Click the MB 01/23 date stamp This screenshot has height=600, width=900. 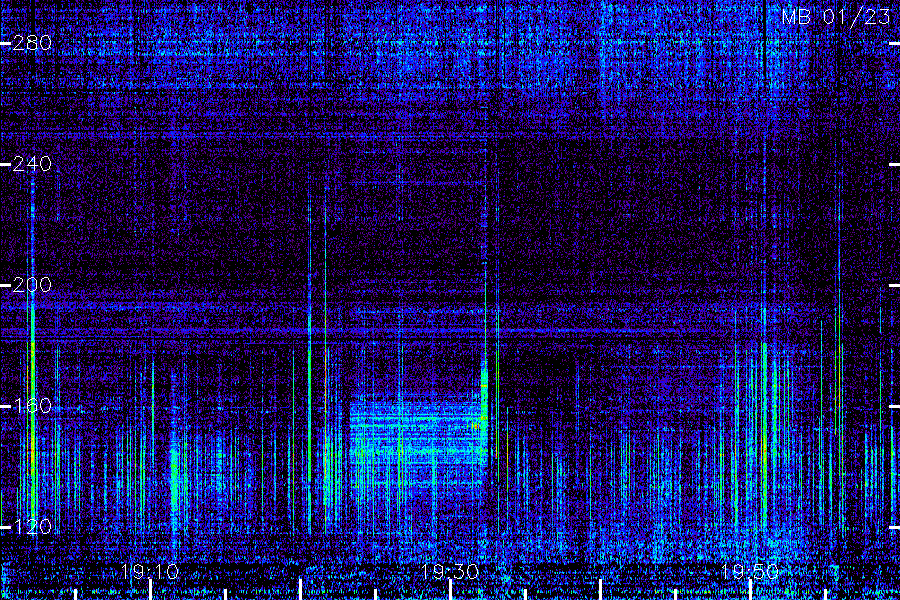(x=836, y=17)
